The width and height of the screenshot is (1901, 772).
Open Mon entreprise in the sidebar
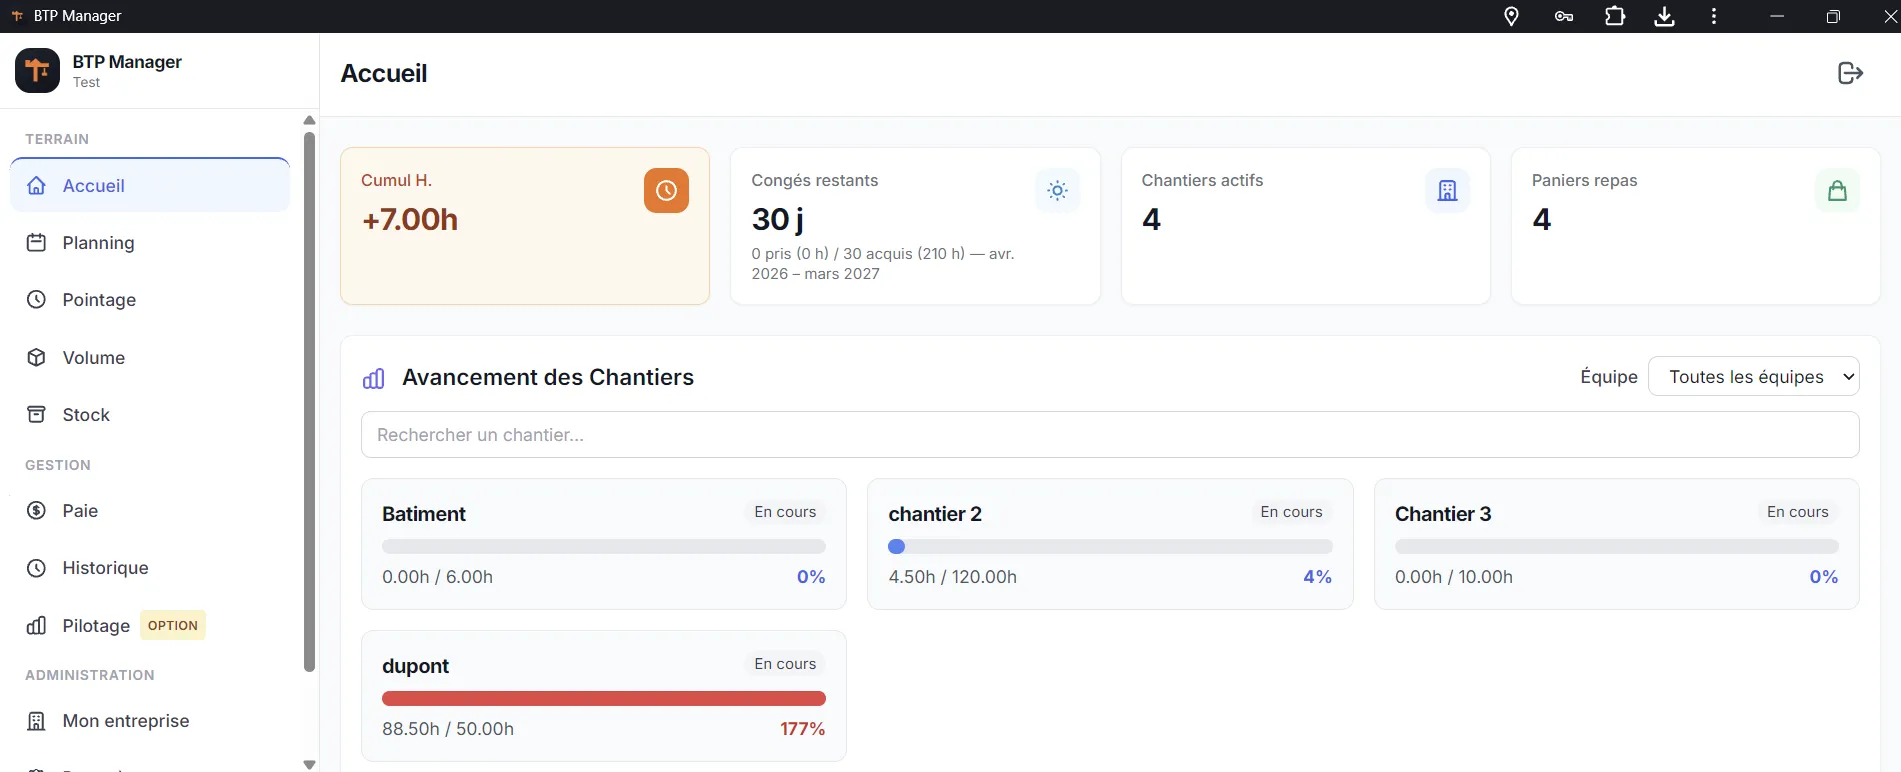(150, 721)
